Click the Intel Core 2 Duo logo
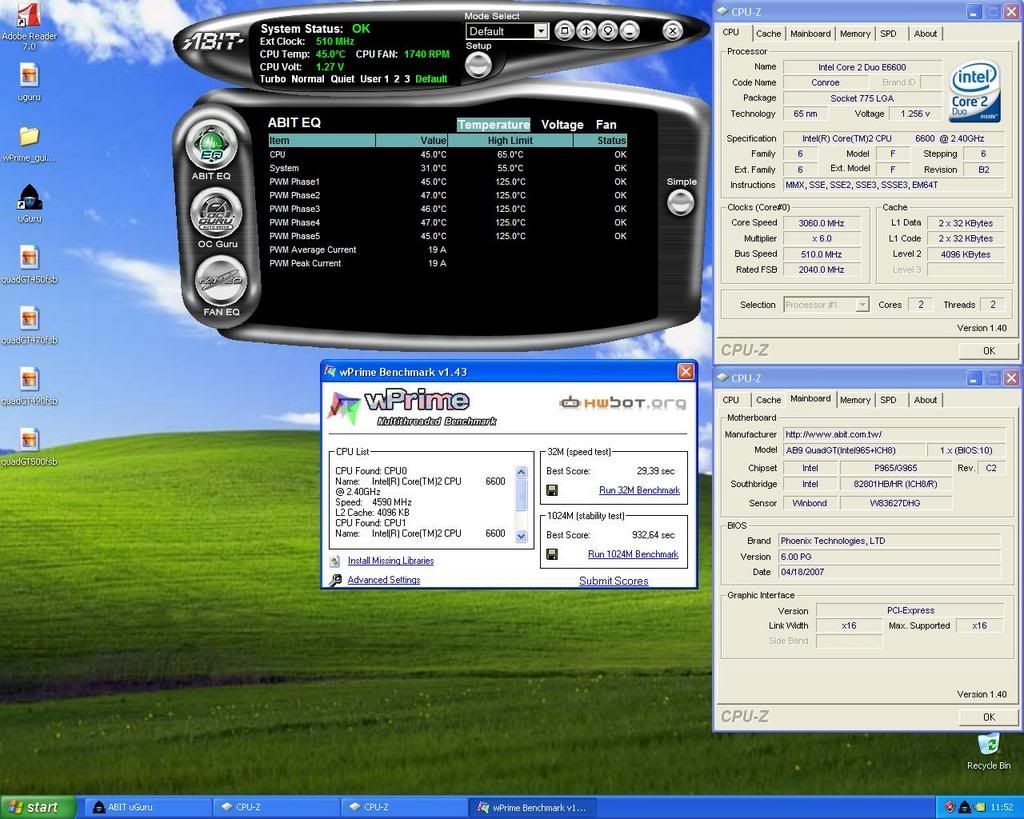 click(974, 90)
